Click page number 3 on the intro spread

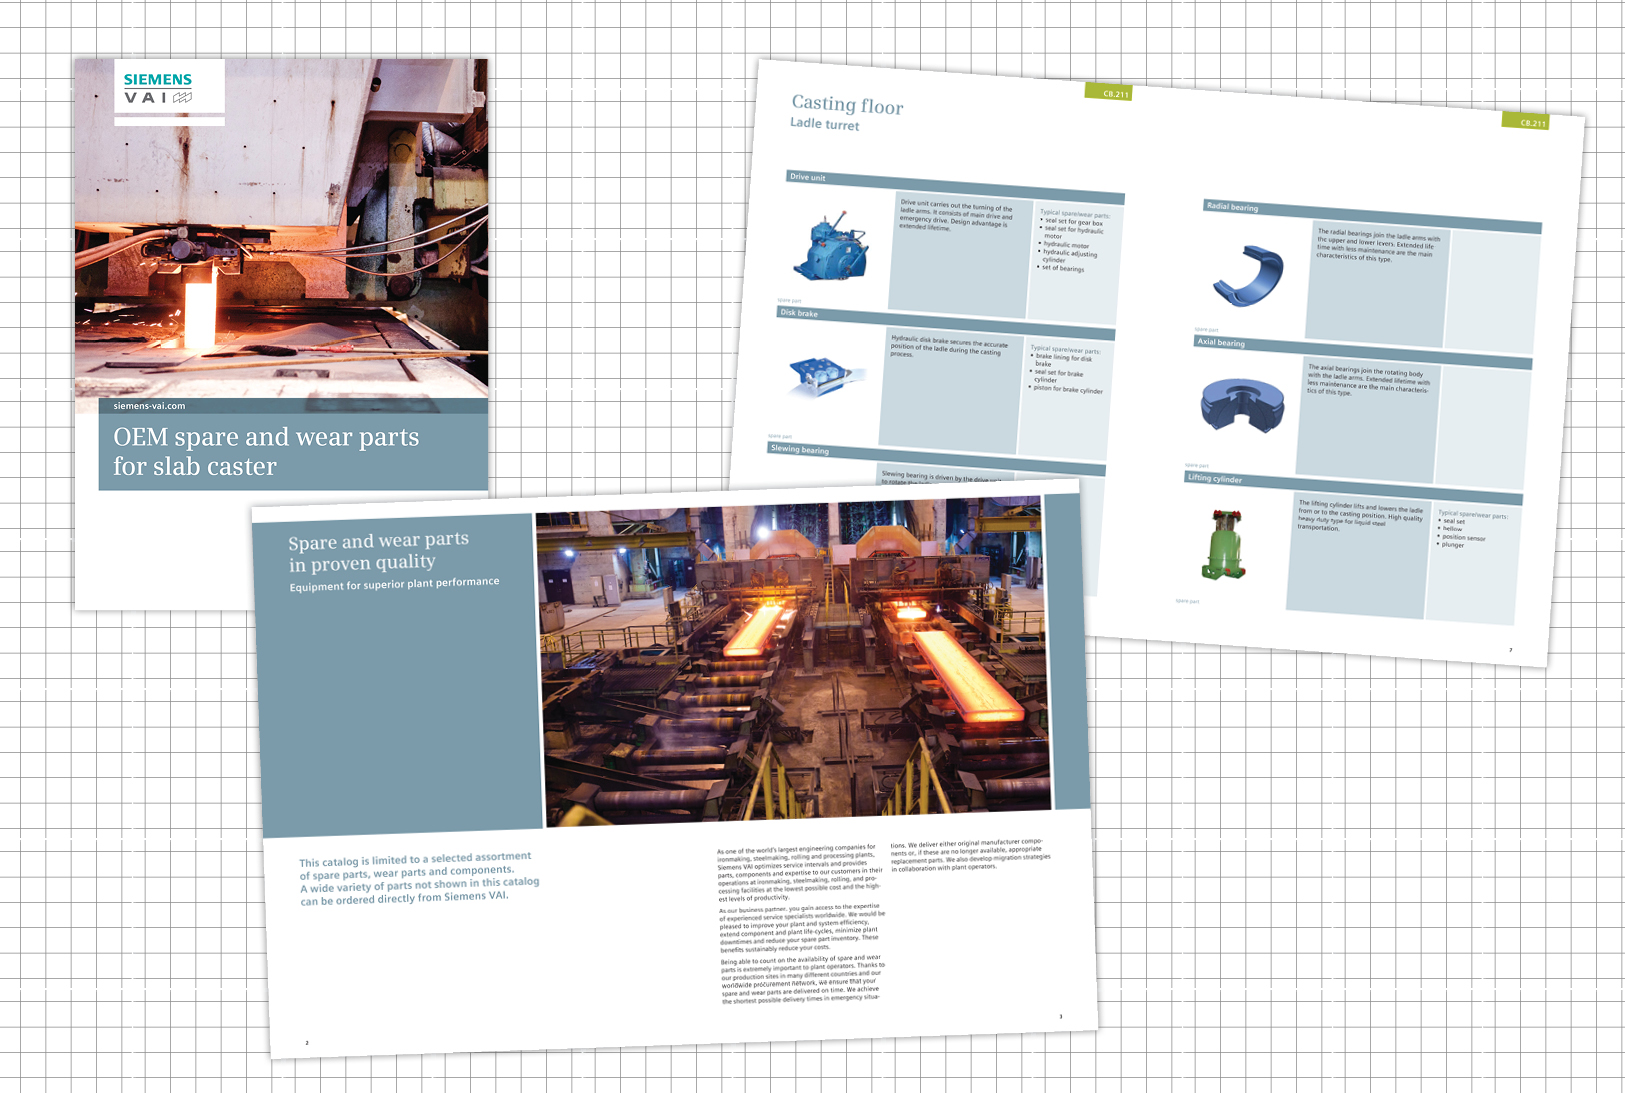[x=1061, y=1017]
